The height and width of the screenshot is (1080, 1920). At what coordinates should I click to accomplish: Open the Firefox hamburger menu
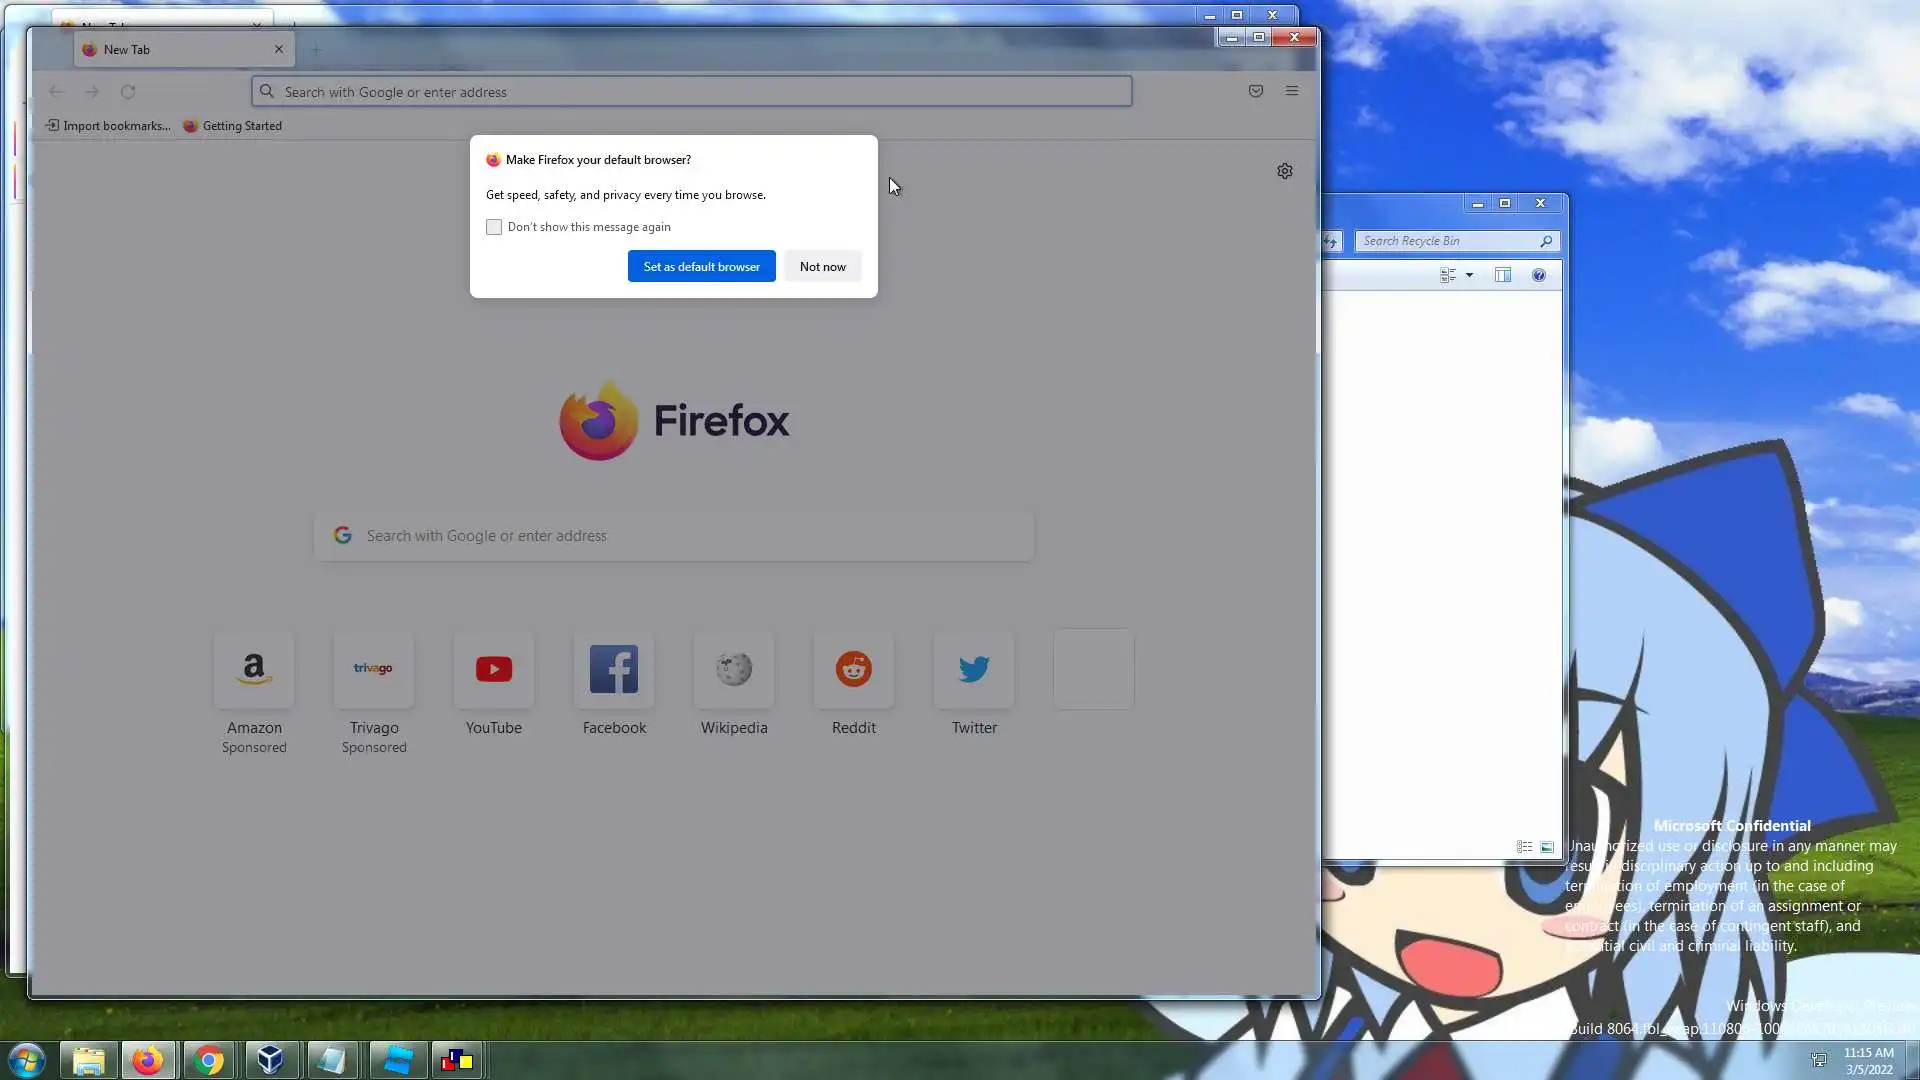(x=1292, y=91)
